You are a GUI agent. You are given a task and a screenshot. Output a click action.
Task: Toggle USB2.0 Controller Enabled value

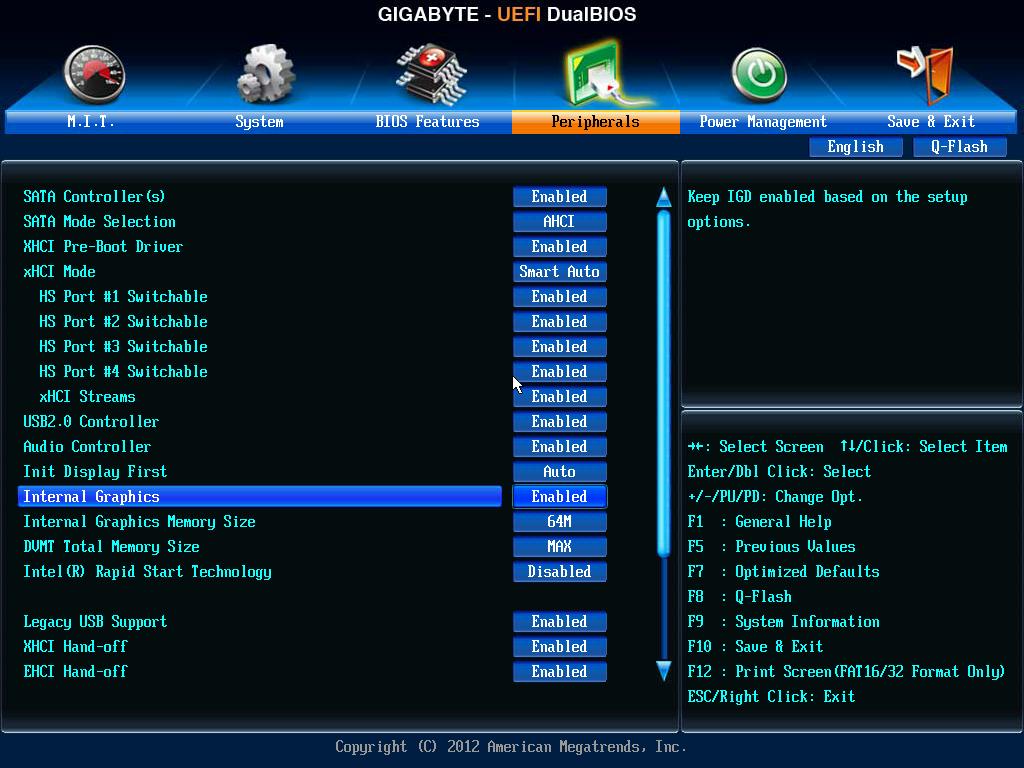560,421
